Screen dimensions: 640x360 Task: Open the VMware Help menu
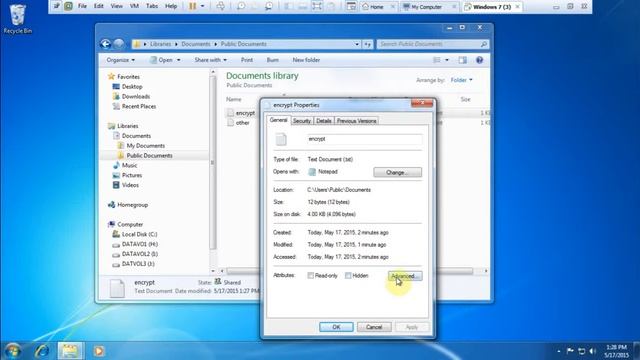point(171,7)
